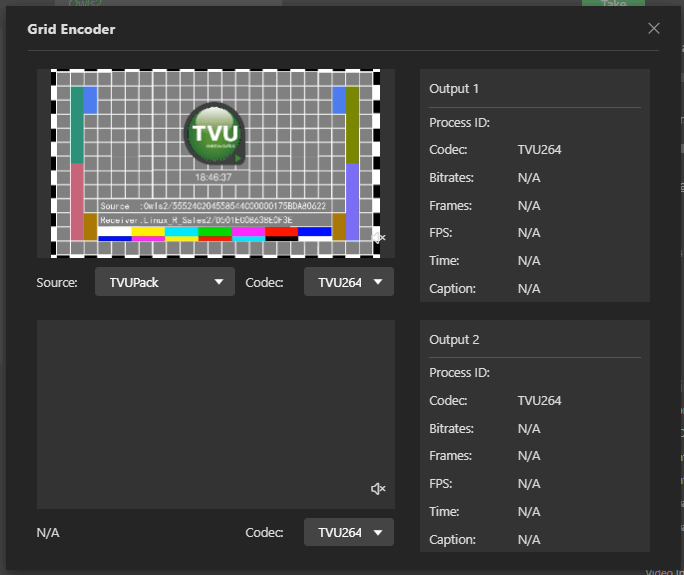Click Output 2 FPS N/A value
Image resolution: width=684 pixels, height=575 pixels.
point(529,483)
